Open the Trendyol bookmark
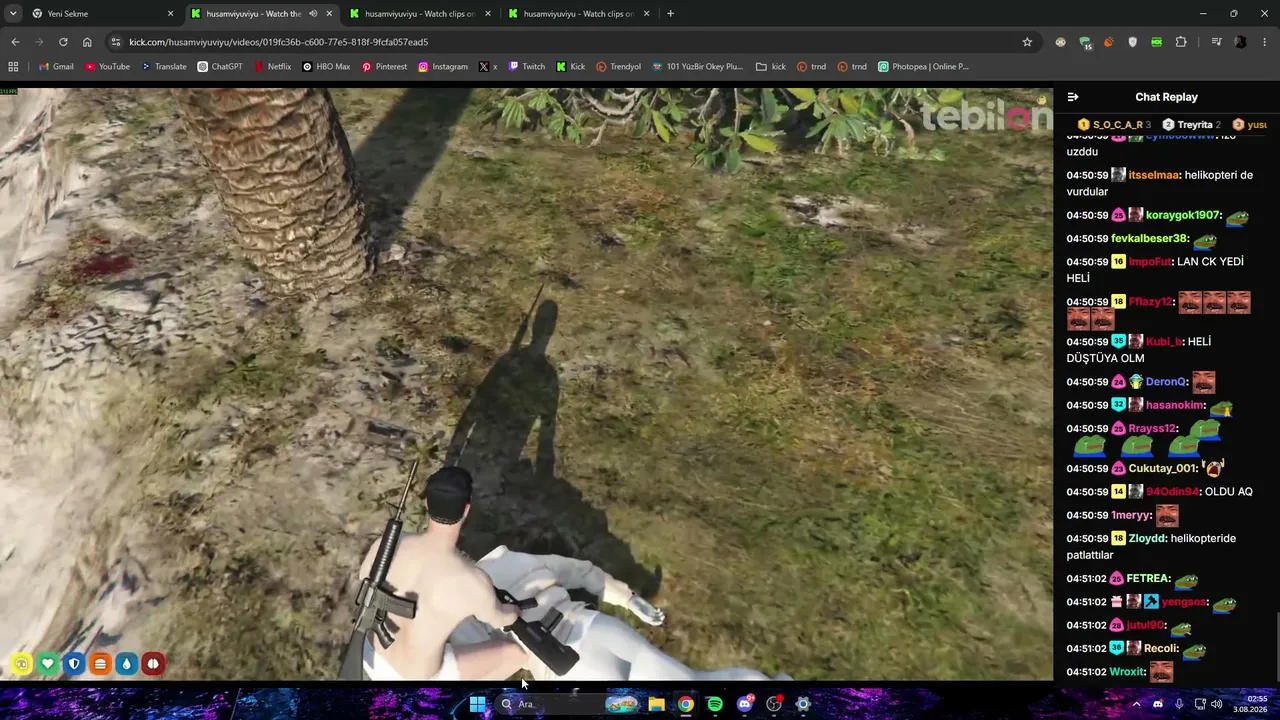Image resolution: width=1280 pixels, height=720 pixels. click(x=618, y=67)
